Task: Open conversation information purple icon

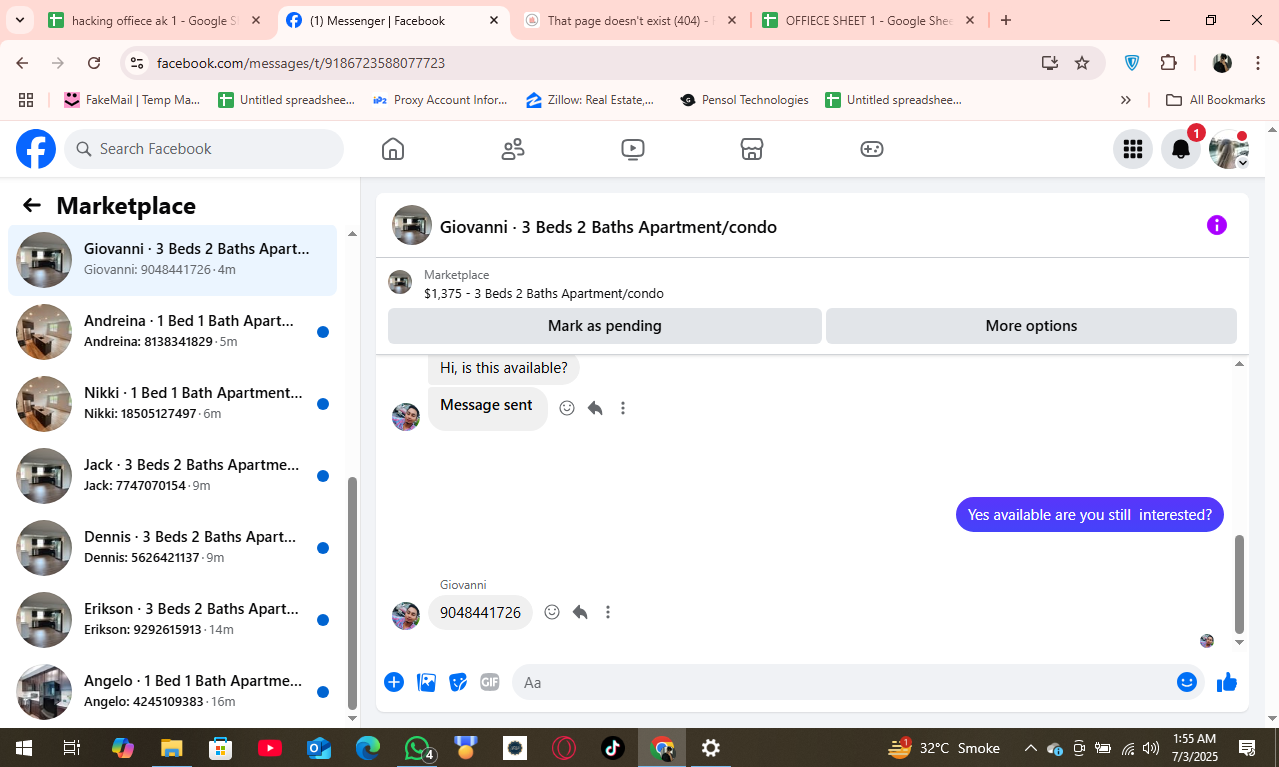Action: point(1216,225)
